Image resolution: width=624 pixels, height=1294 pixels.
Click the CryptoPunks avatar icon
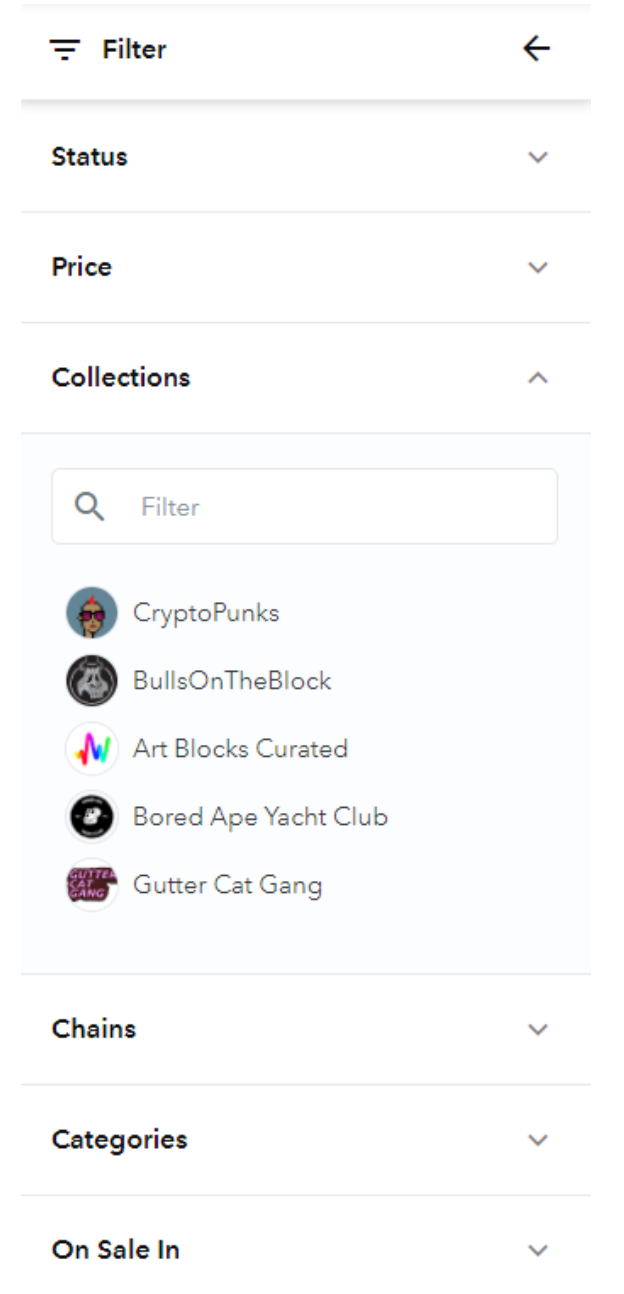(92, 613)
